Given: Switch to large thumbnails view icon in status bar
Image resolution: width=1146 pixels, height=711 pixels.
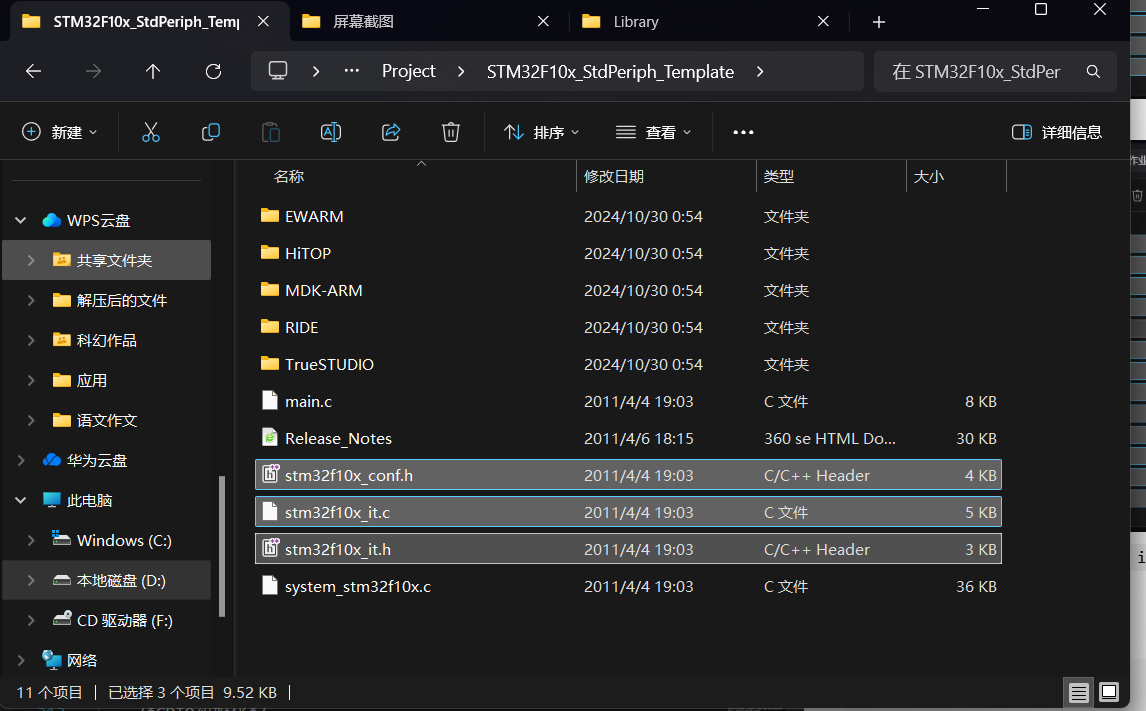Looking at the screenshot, I should pyautogui.click(x=1109, y=692).
